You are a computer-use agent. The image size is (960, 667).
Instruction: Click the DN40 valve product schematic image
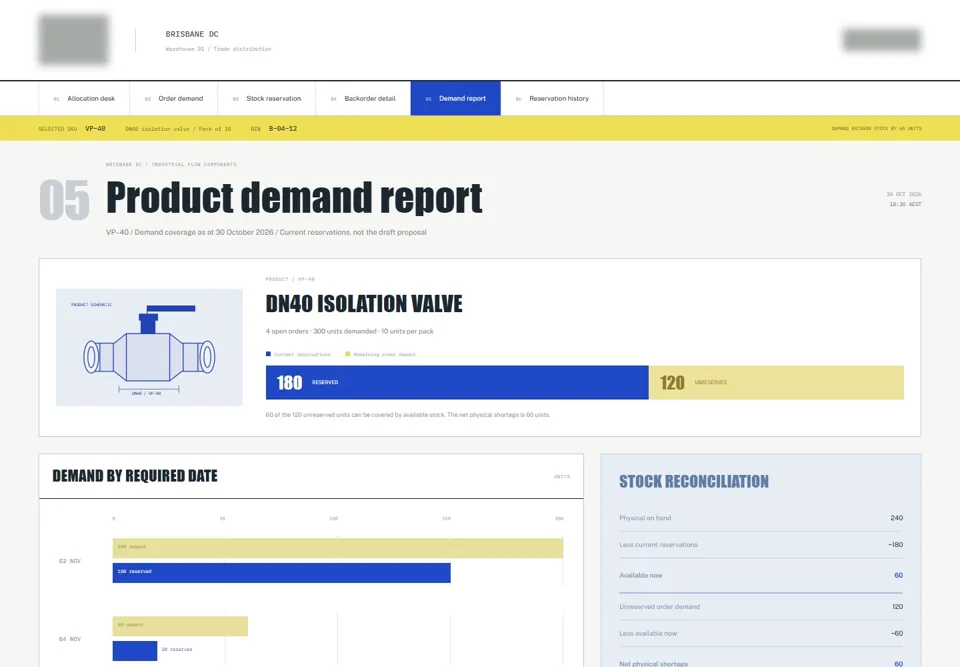(x=149, y=347)
